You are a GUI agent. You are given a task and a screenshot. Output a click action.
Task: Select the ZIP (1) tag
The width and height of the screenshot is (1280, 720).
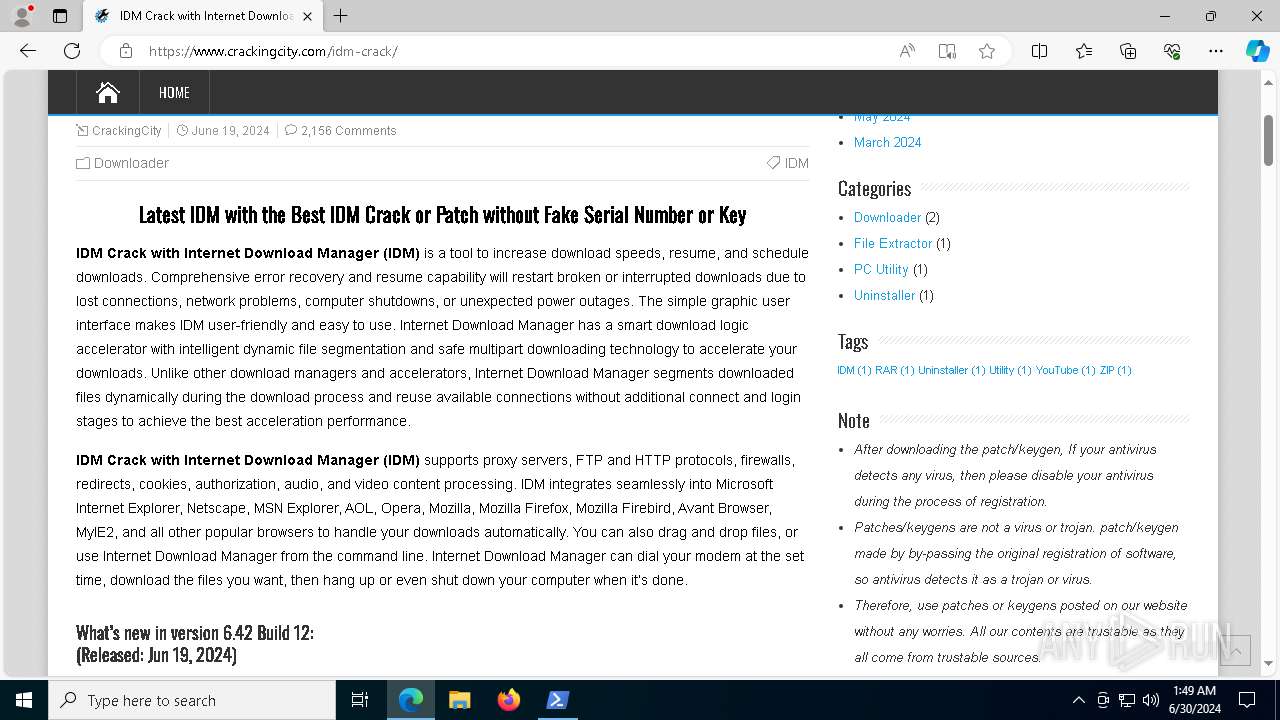tap(1115, 370)
